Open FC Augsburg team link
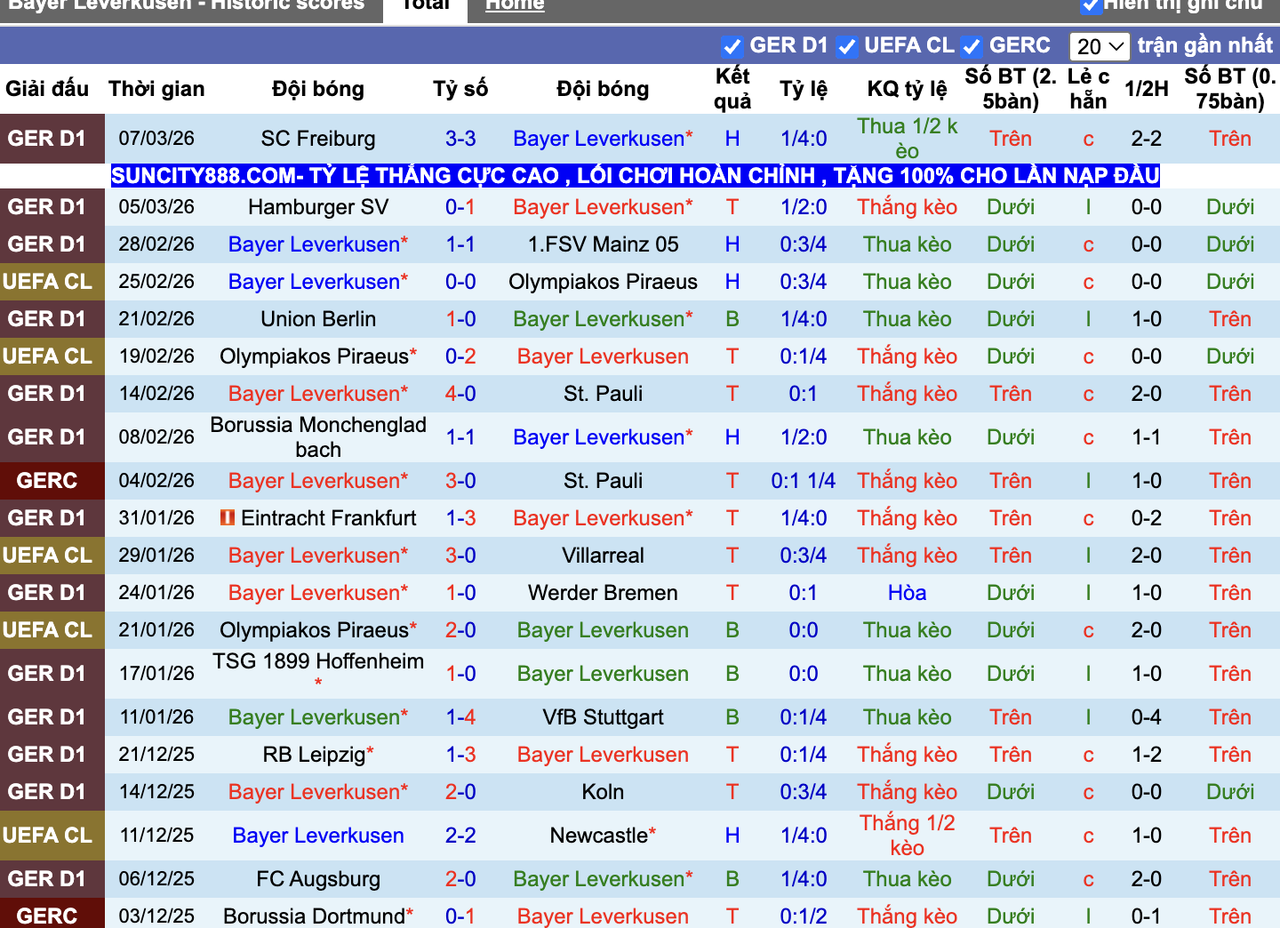The height and width of the screenshot is (928, 1280). click(318, 879)
